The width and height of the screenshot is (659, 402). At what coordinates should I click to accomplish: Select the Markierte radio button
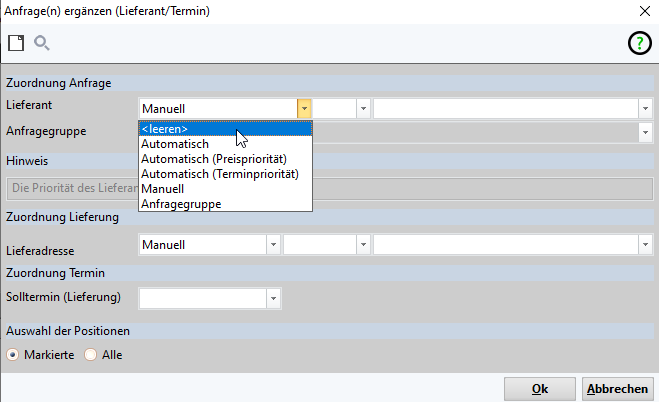(x=13, y=355)
